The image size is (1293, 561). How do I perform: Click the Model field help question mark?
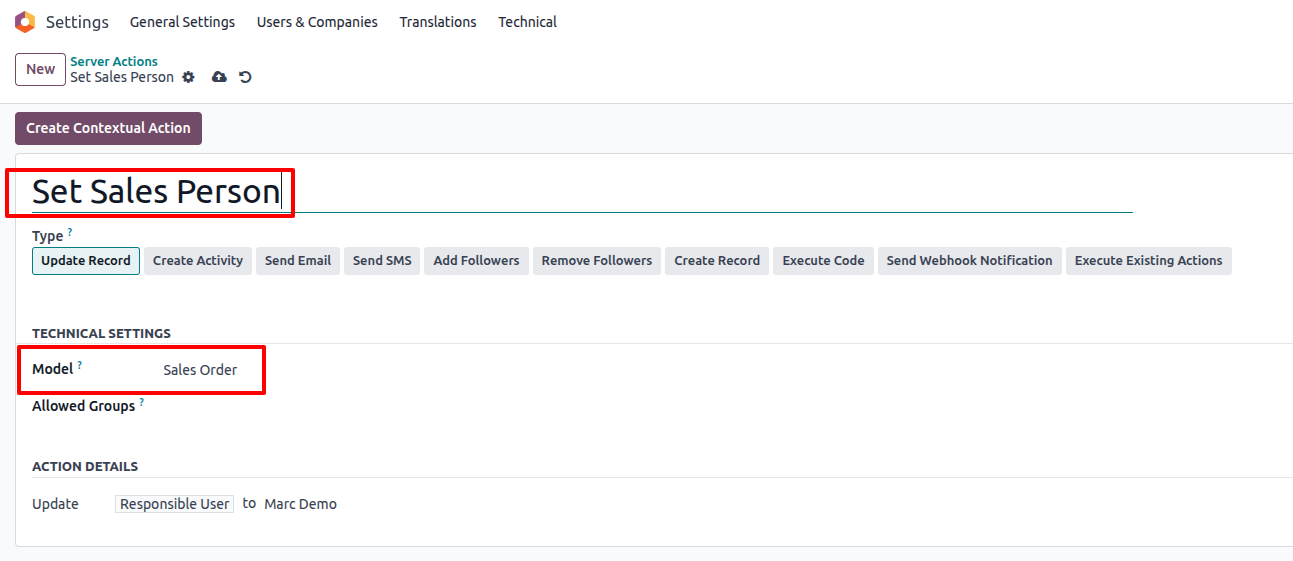pos(80,366)
